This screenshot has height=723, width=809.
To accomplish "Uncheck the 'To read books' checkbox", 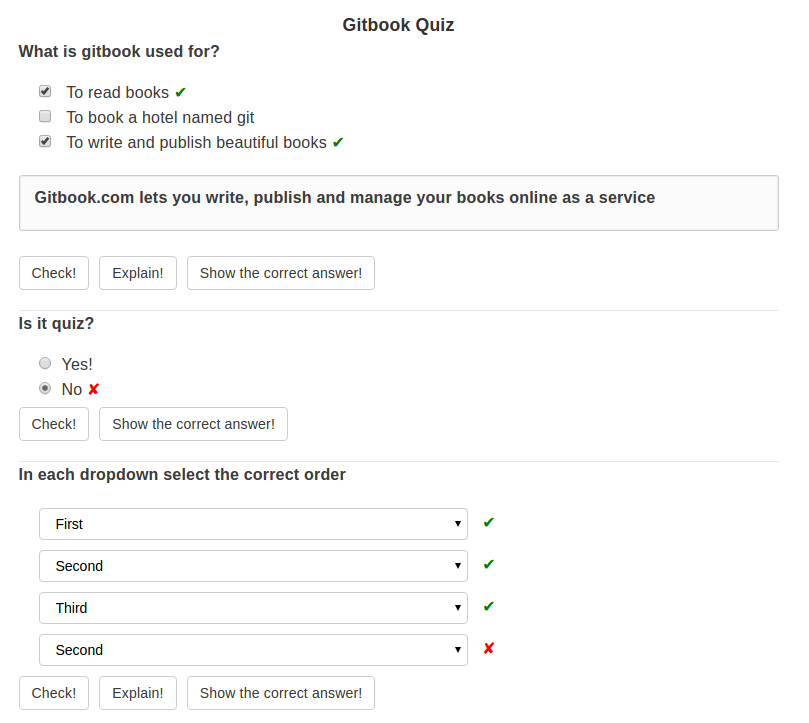I will click(45, 91).
